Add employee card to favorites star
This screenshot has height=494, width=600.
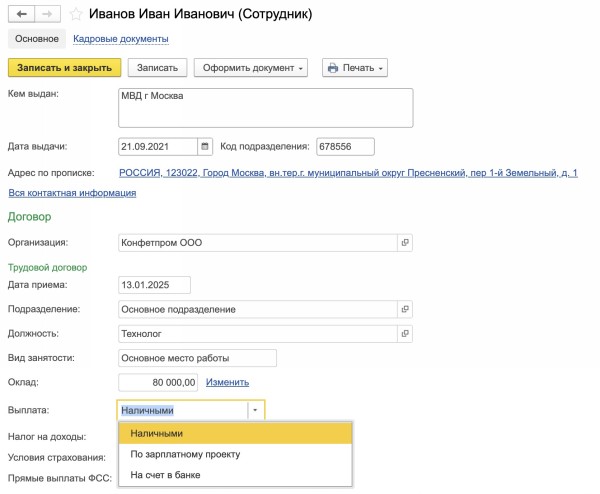point(75,15)
